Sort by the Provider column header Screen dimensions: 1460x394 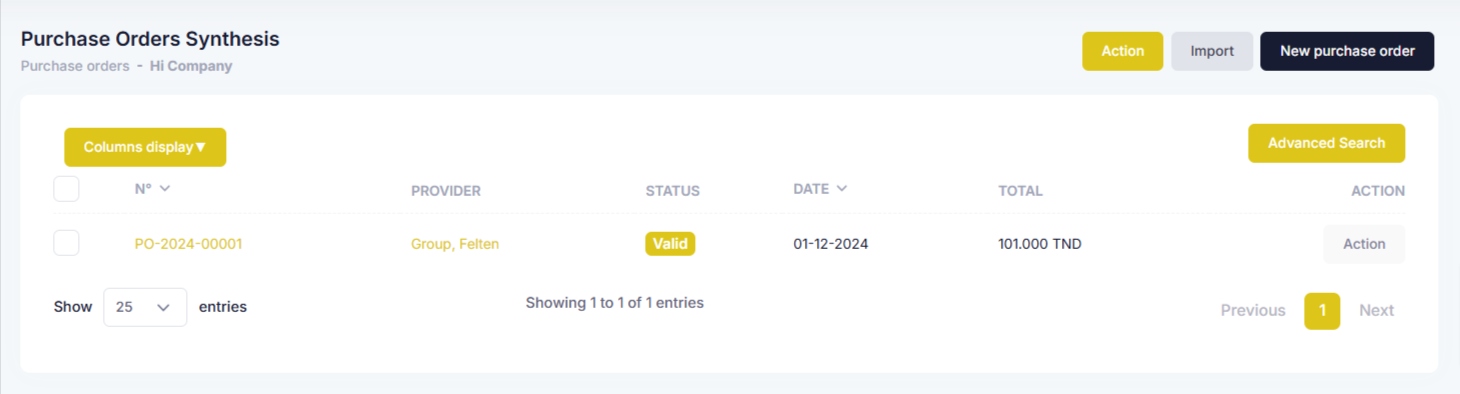[x=446, y=191]
